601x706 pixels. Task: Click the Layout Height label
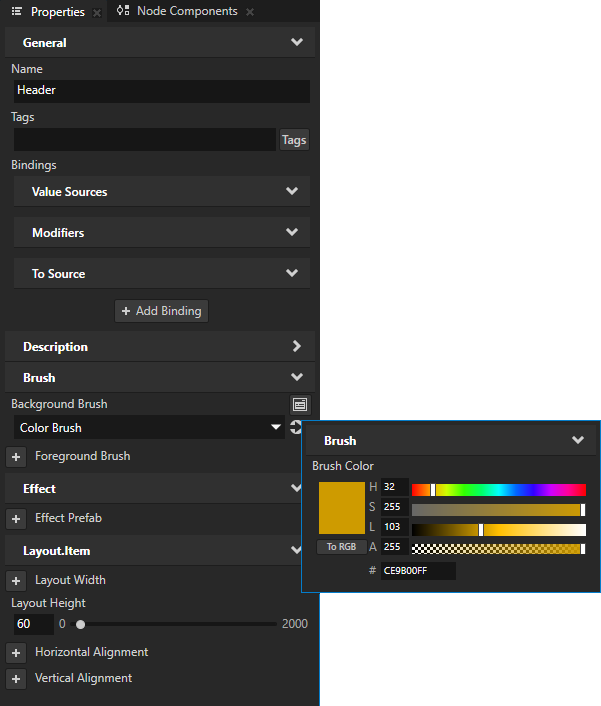(48, 603)
